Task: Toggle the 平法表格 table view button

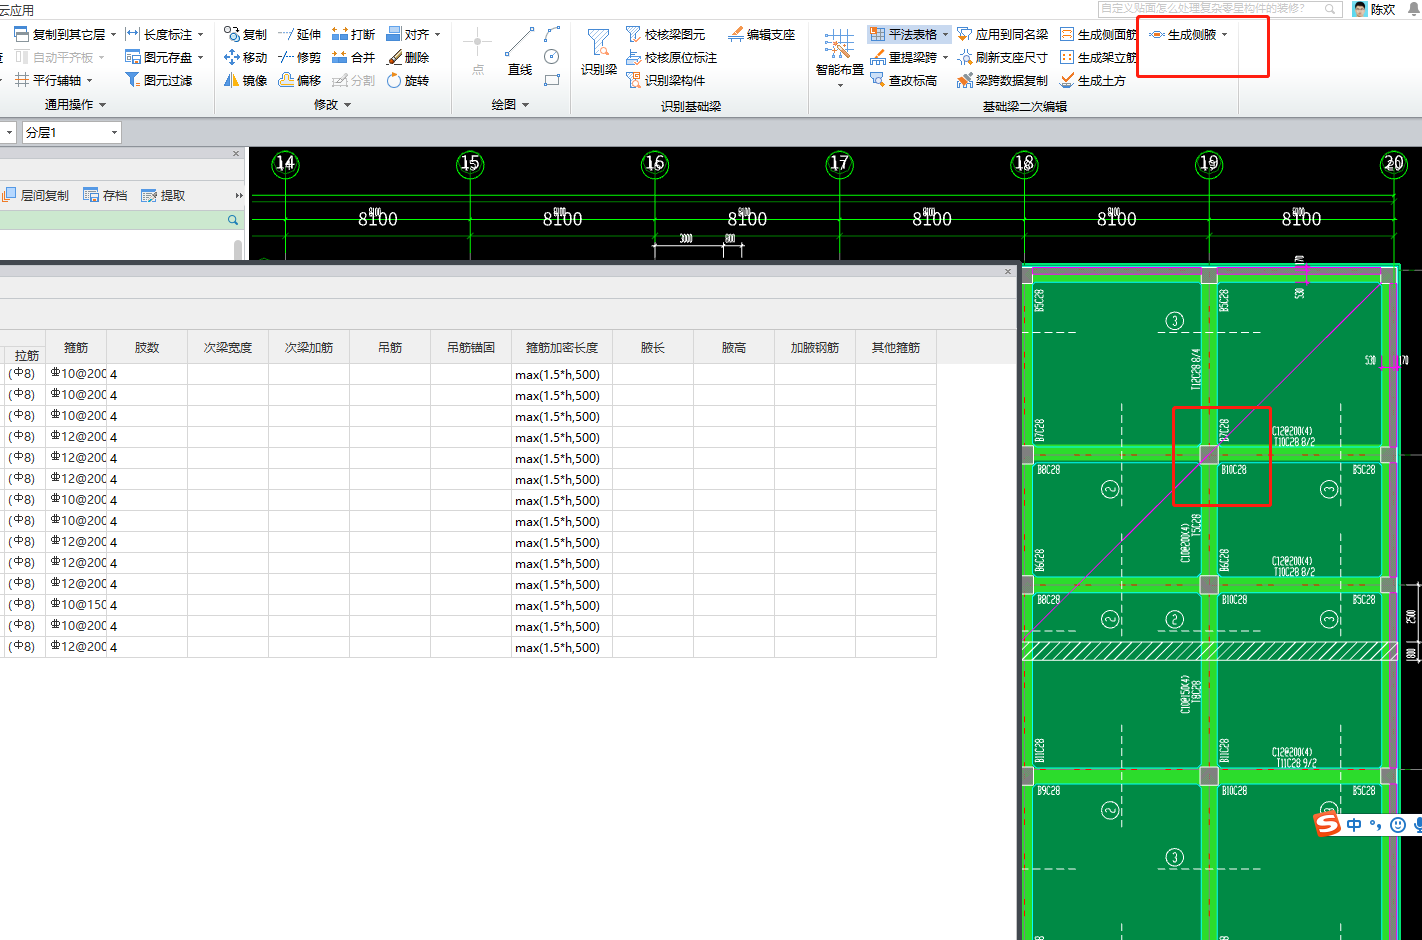Action: pos(904,34)
